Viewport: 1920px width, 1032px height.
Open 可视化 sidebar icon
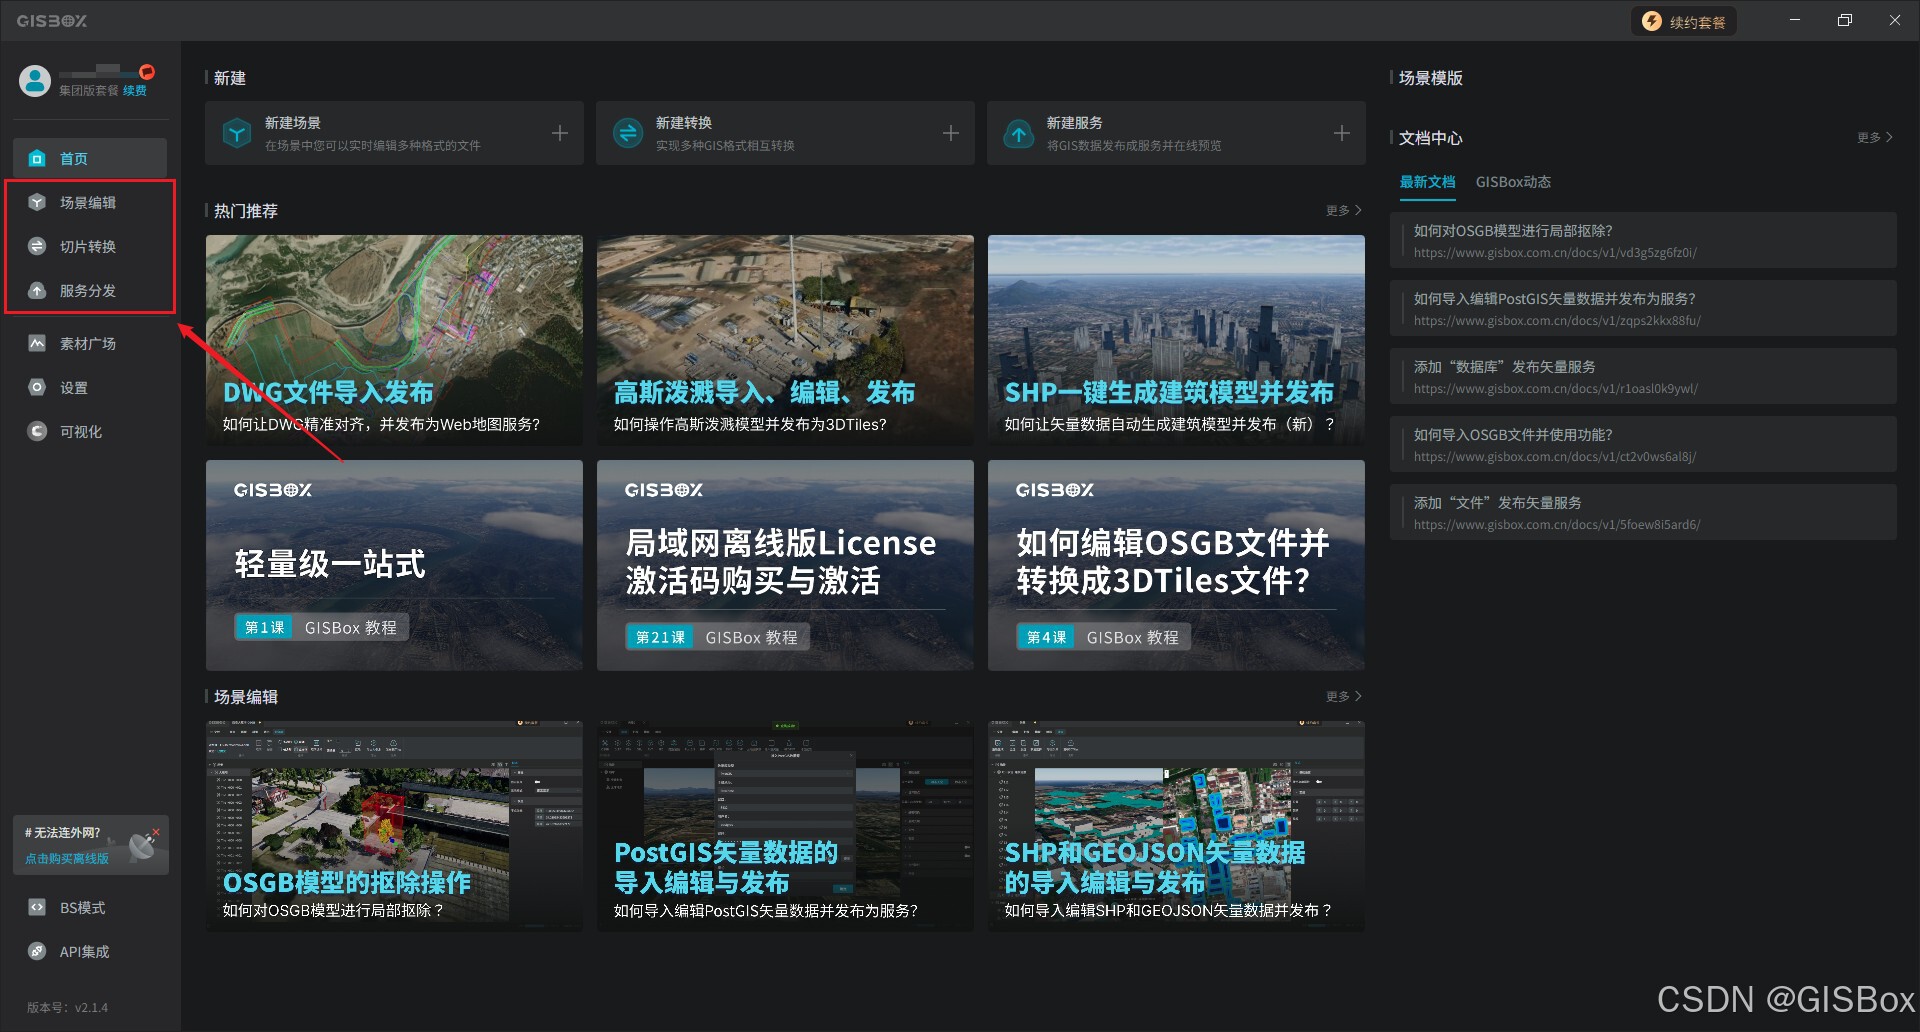click(x=37, y=431)
